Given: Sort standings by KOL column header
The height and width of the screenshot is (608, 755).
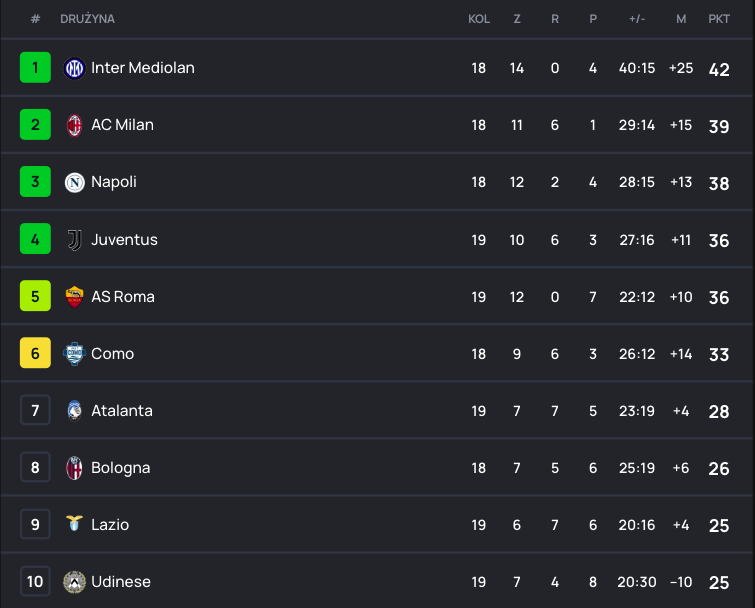Looking at the screenshot, I should point(479,19).
